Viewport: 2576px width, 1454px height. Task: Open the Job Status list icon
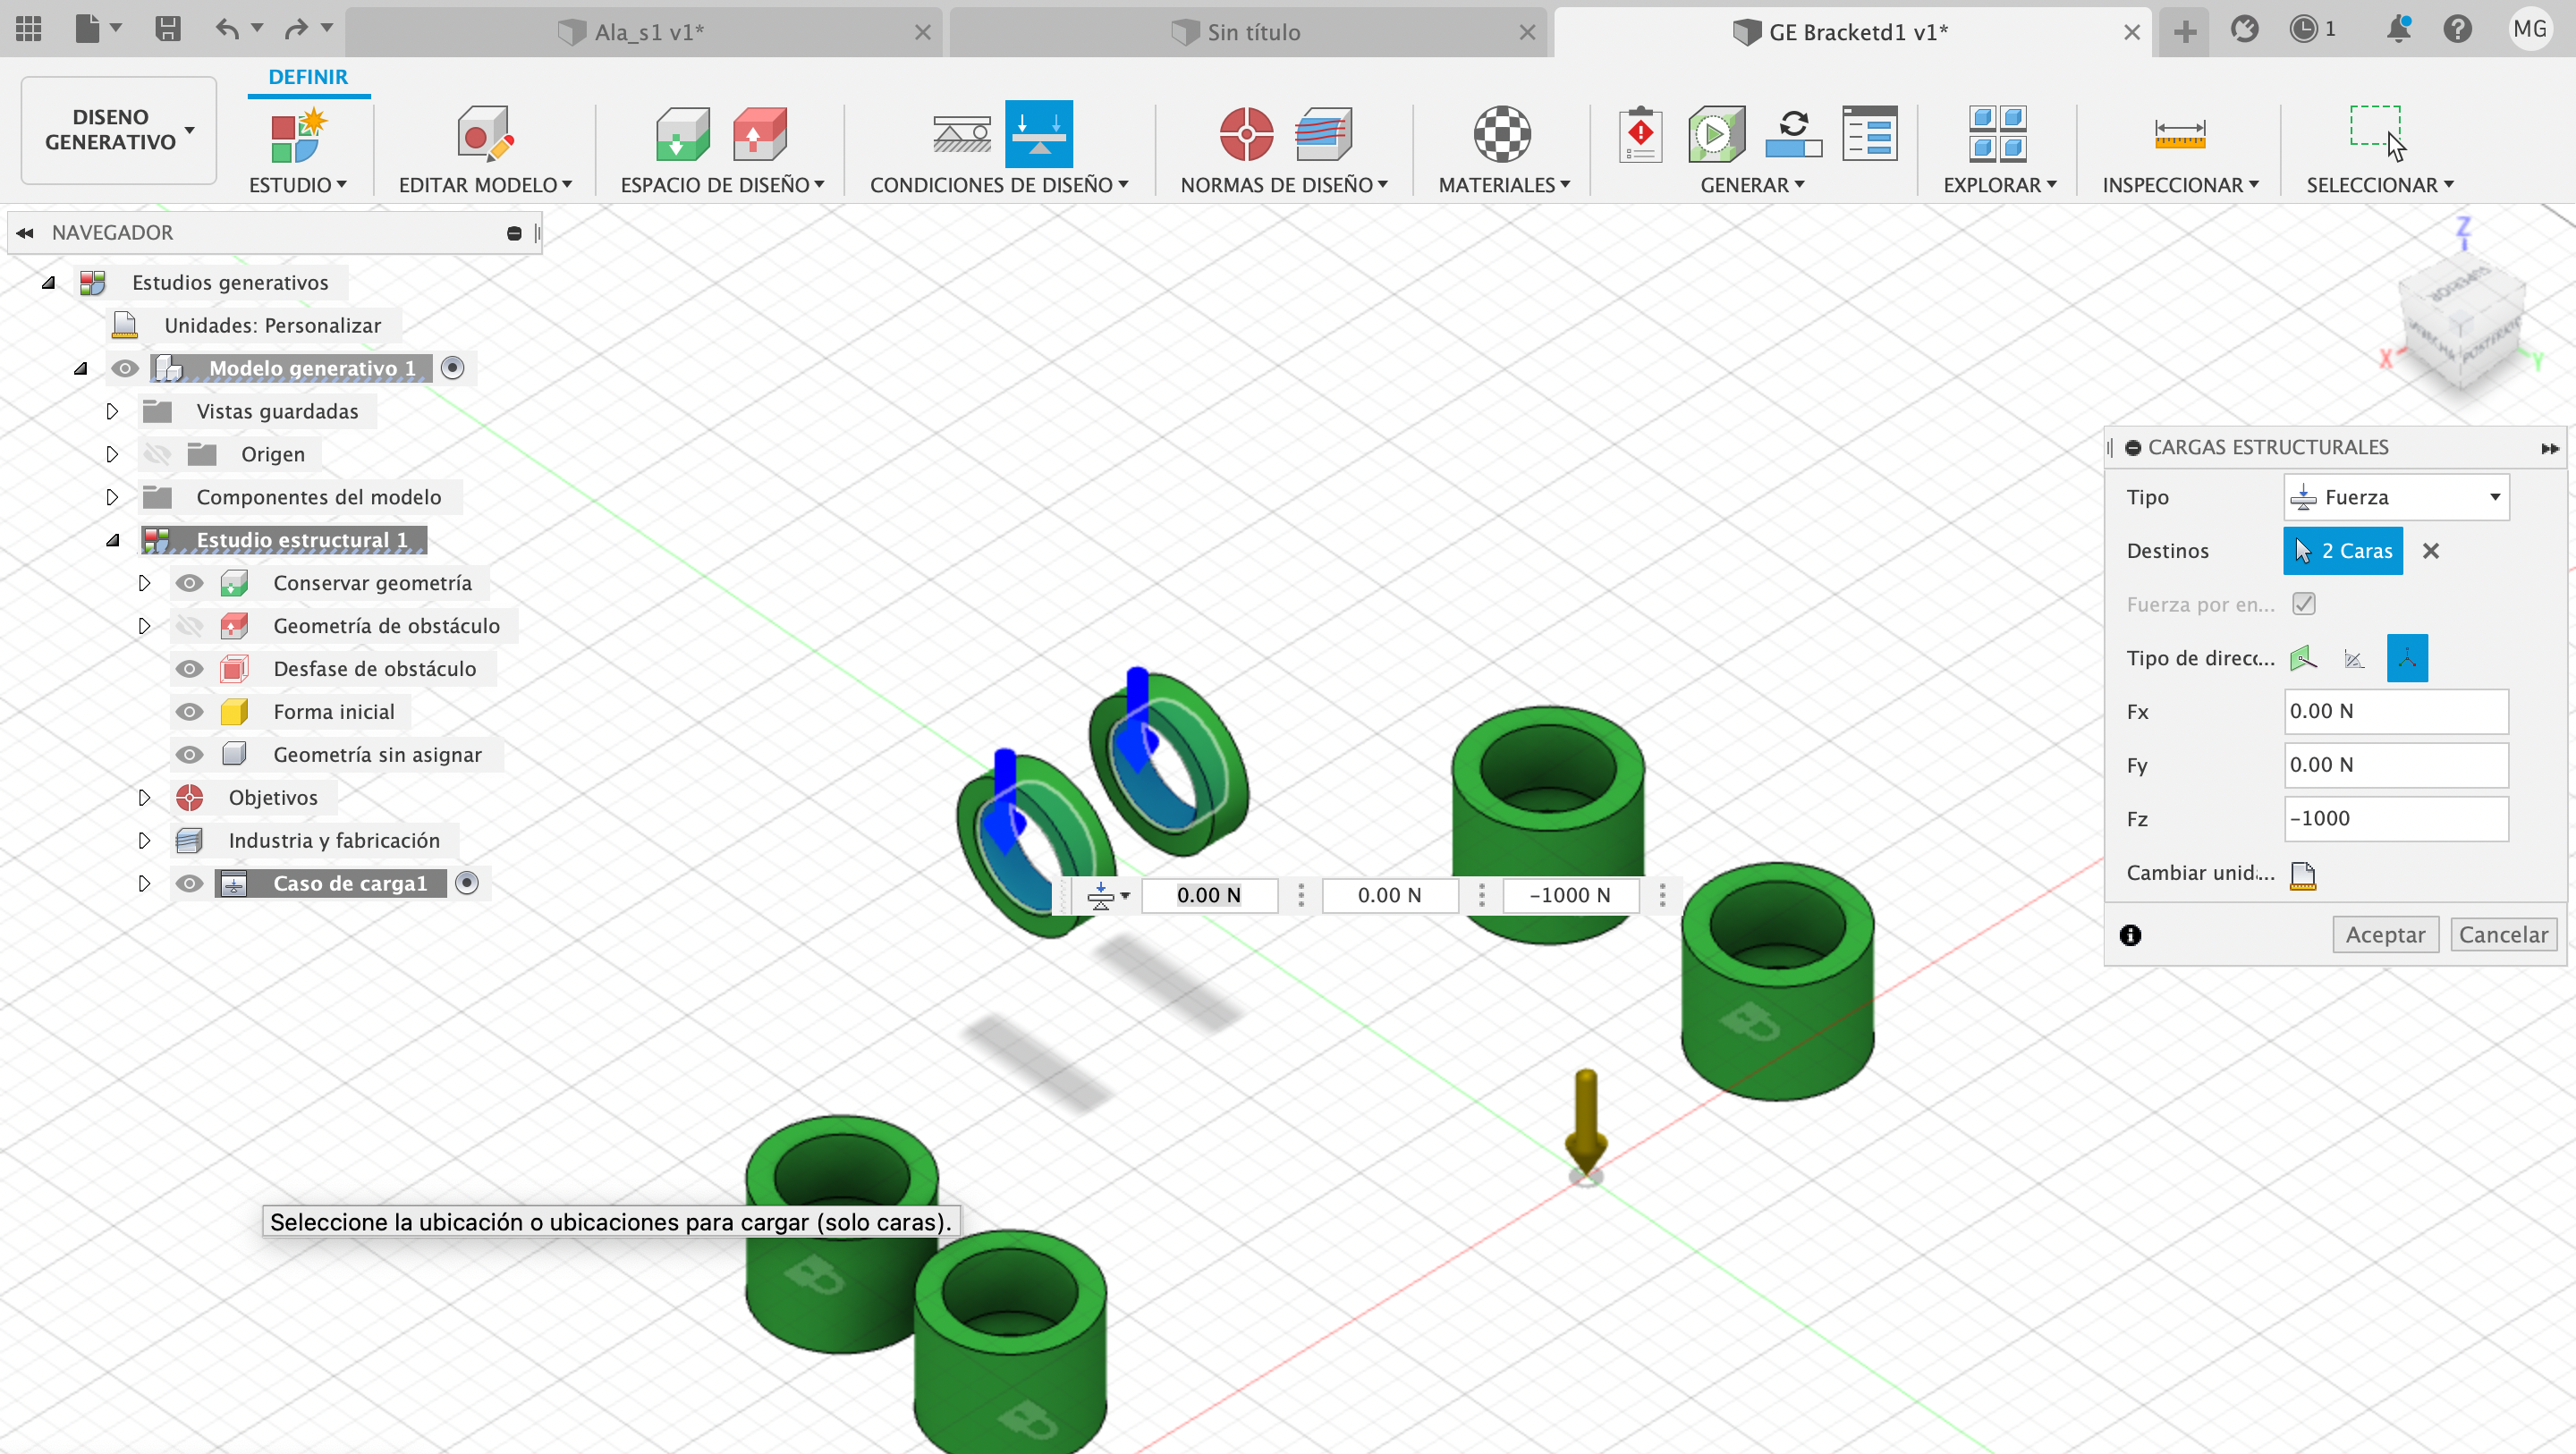[1869, 133]
